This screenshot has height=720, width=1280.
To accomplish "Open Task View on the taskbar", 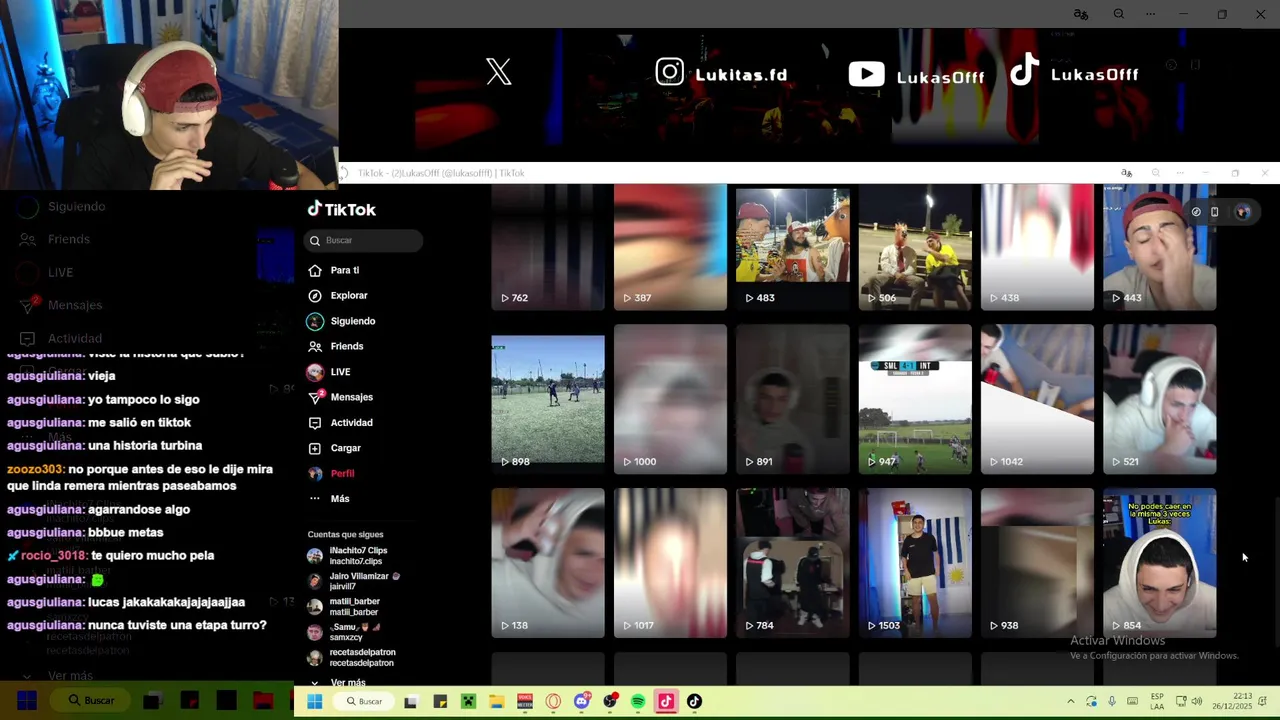I will tap(410, 702).
